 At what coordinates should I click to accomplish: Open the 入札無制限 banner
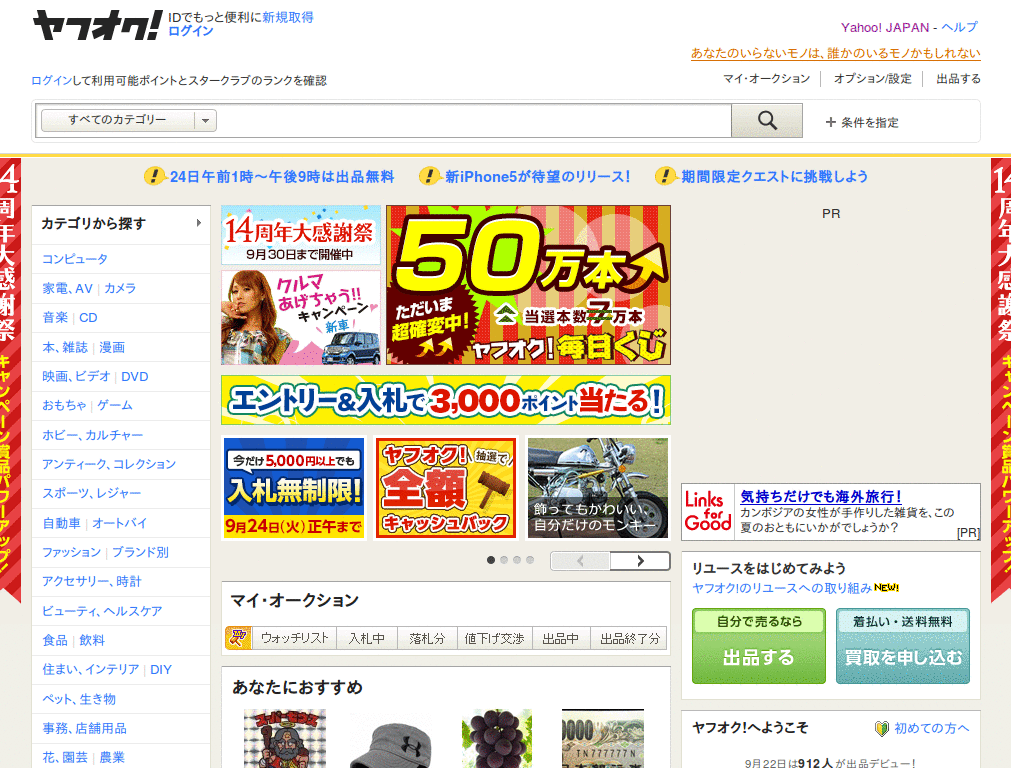tap(294, 488)
